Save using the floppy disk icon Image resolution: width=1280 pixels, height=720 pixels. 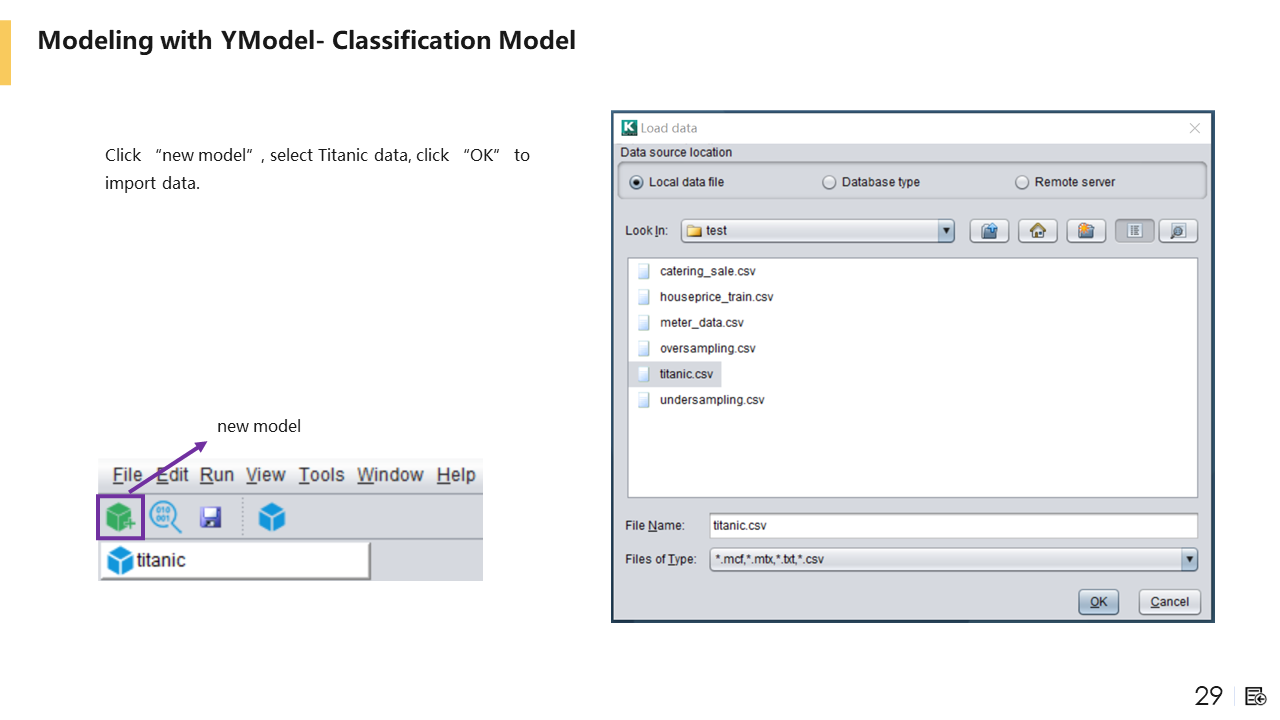(x=210, y=517)
